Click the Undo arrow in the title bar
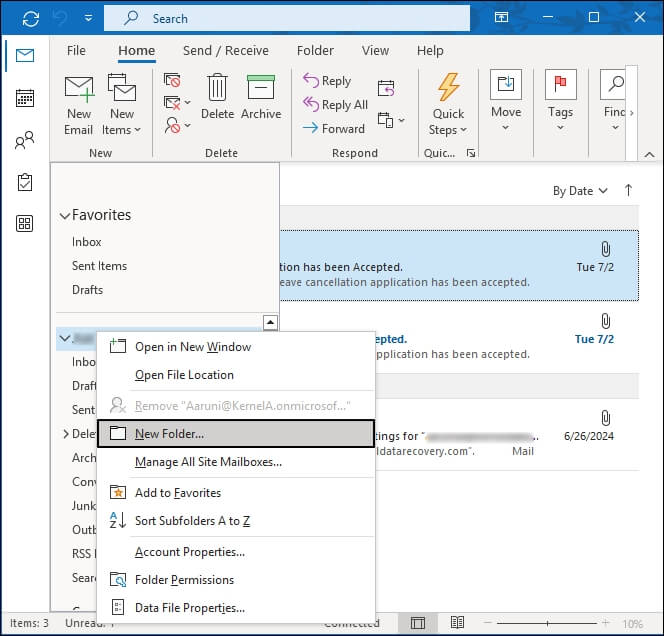Image resolution: width=664 pixels, height=636 pixels. 61,19
